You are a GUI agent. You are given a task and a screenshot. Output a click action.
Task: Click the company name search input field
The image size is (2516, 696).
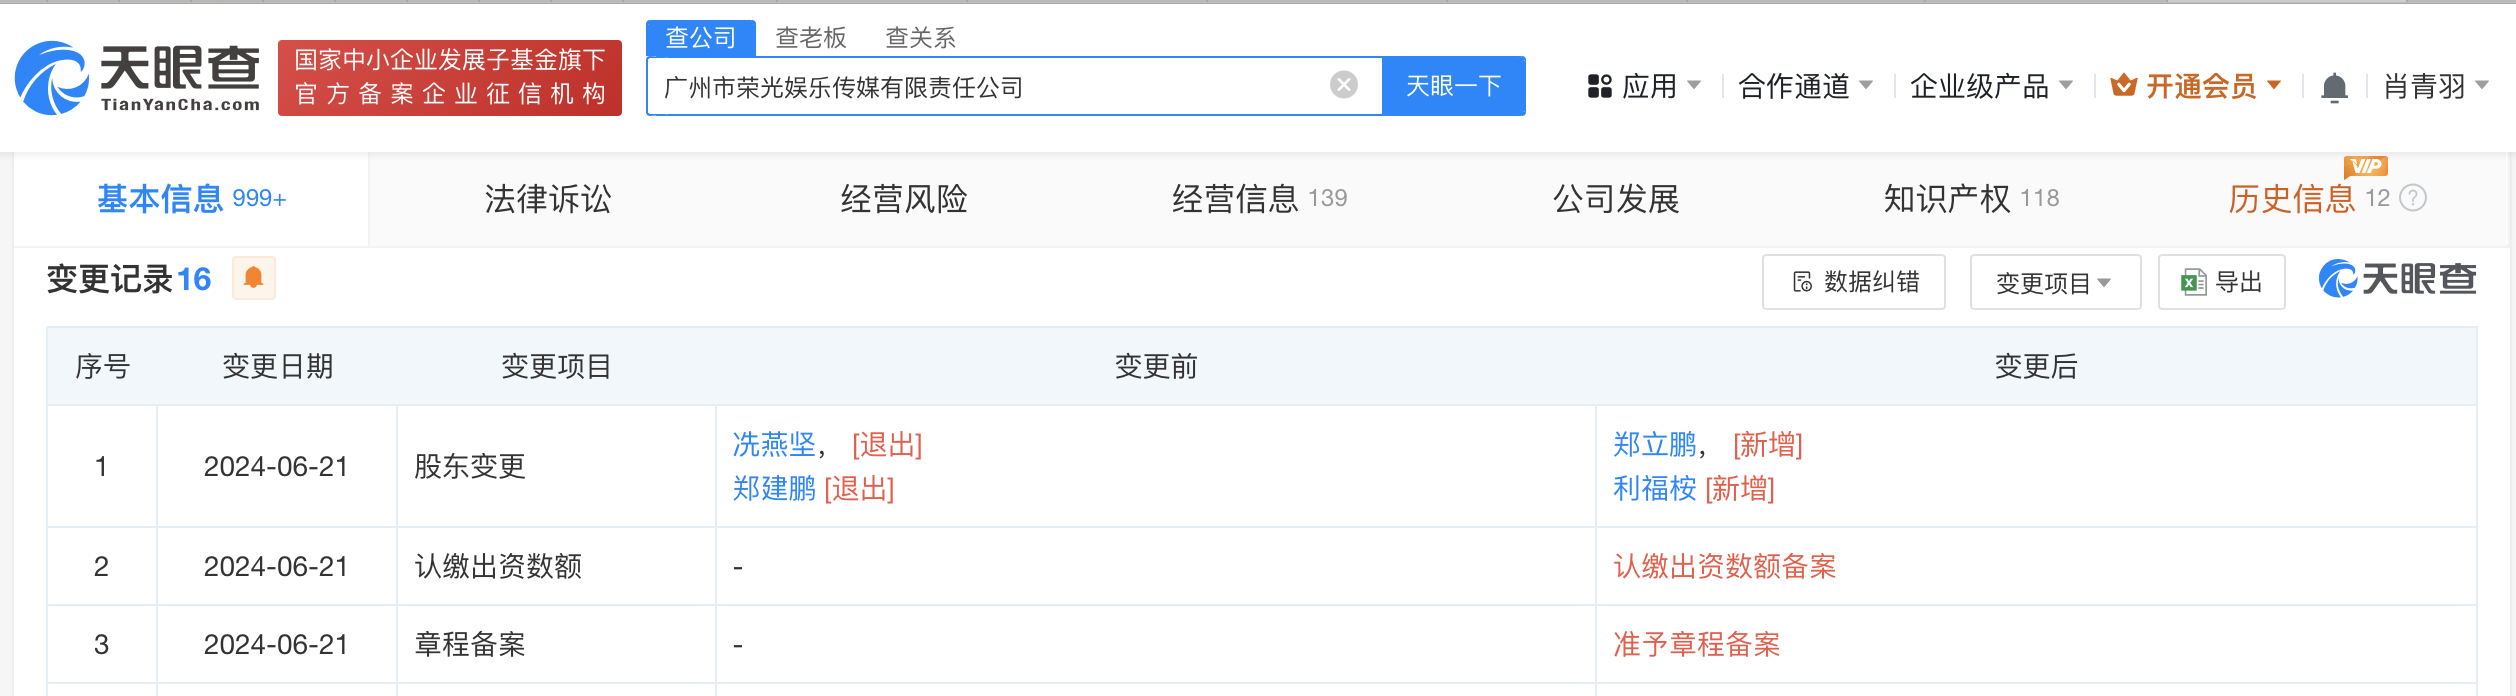(x=990, y=87)
